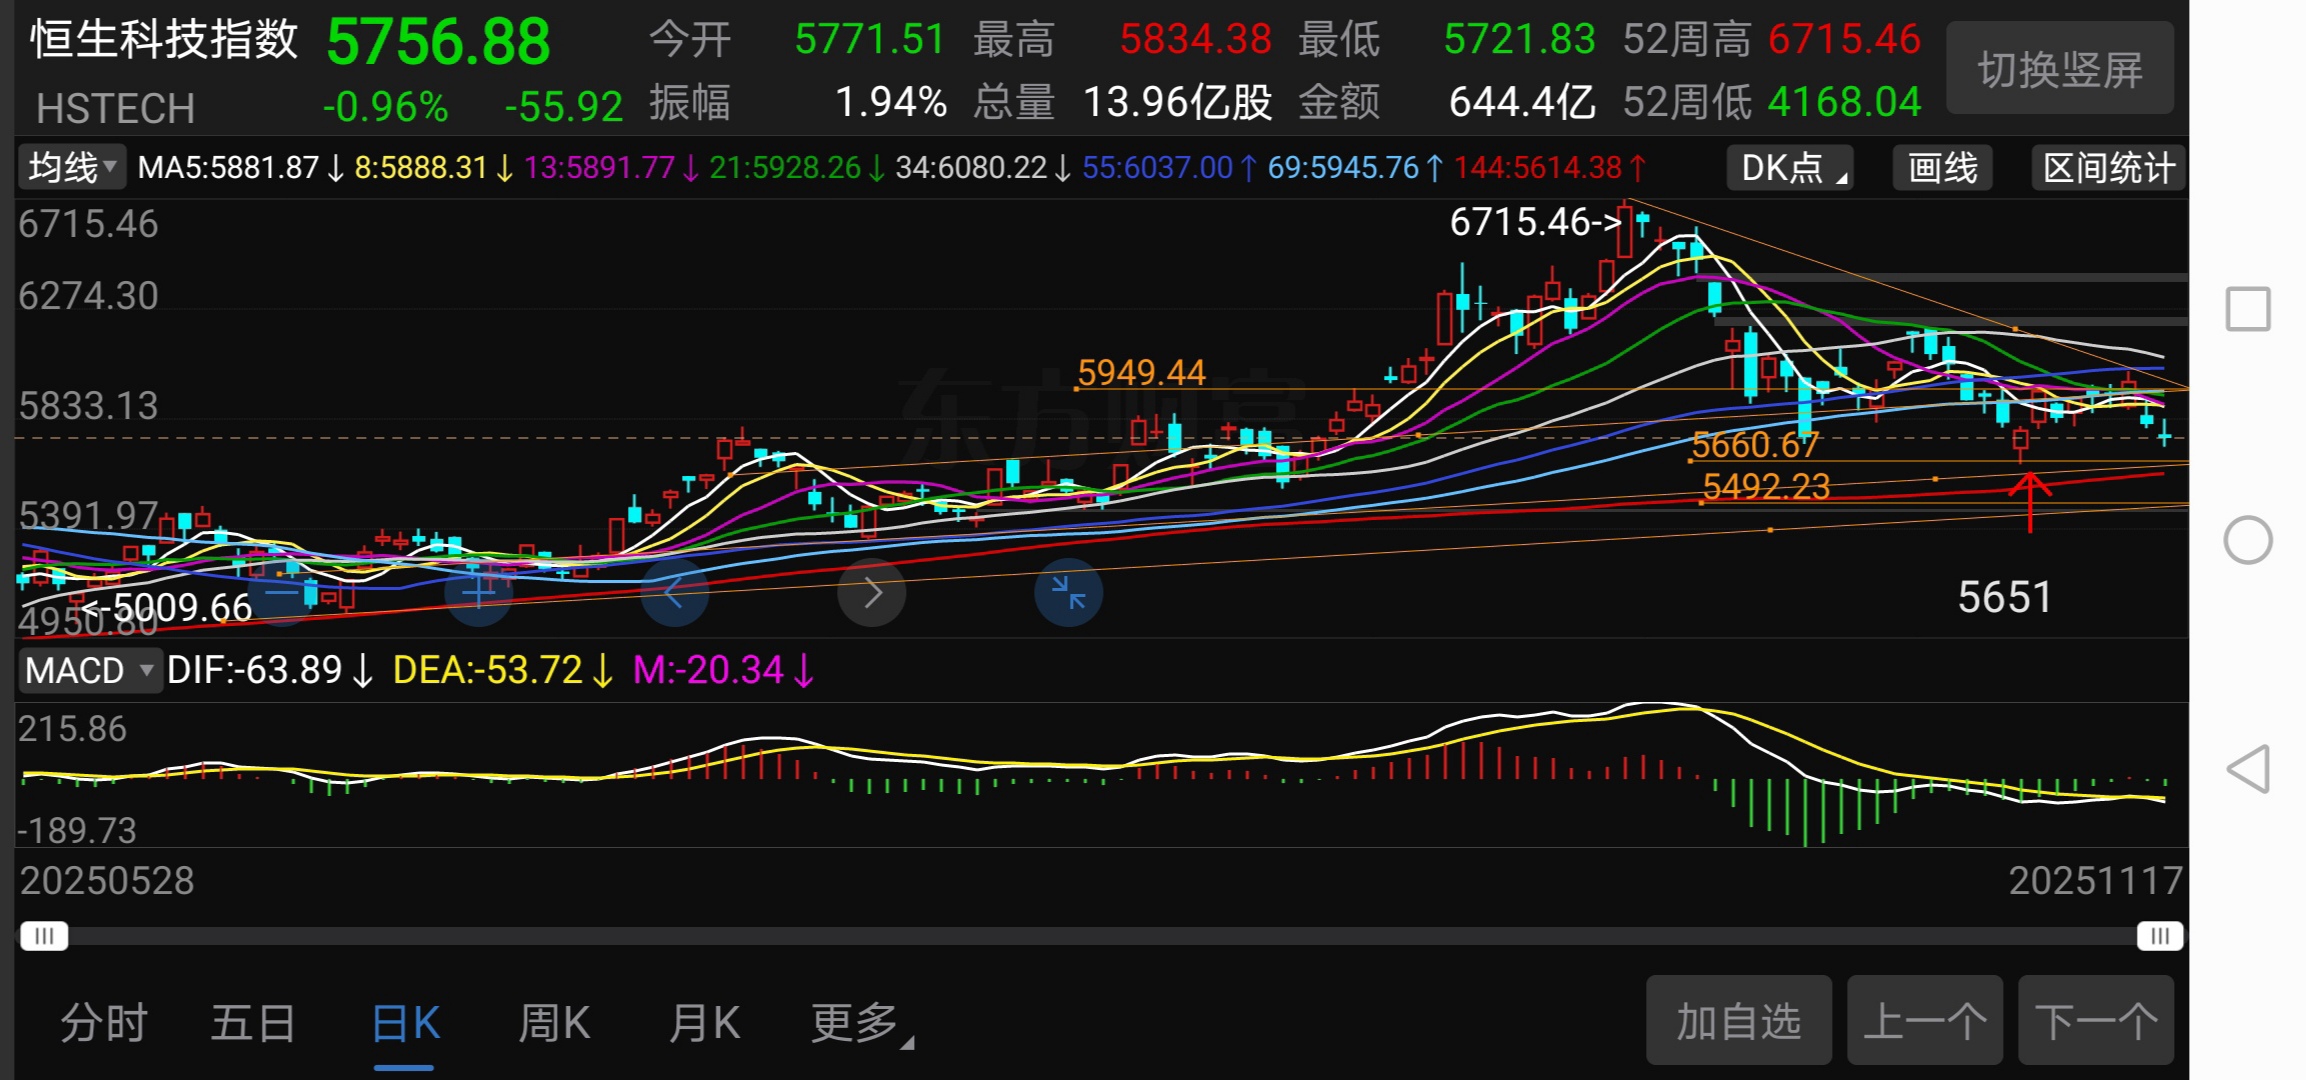
Task: Toggle to portrait mode via 切换竖屏
Action: pyautogui.click(x=2060, y=69)
